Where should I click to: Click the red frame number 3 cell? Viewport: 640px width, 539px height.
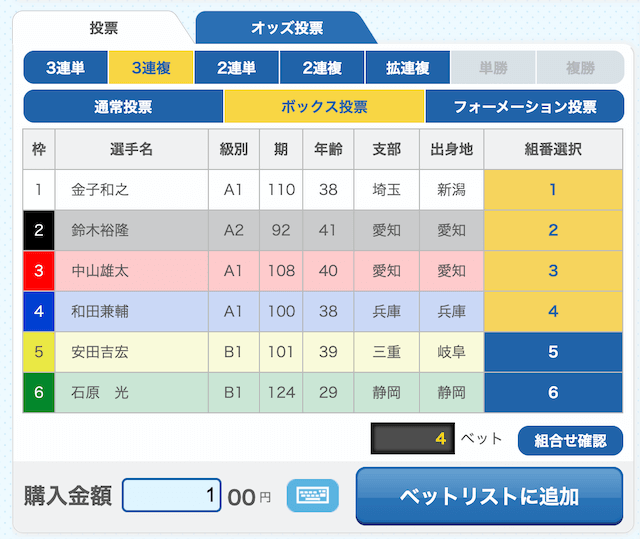(x=39, y=271)
